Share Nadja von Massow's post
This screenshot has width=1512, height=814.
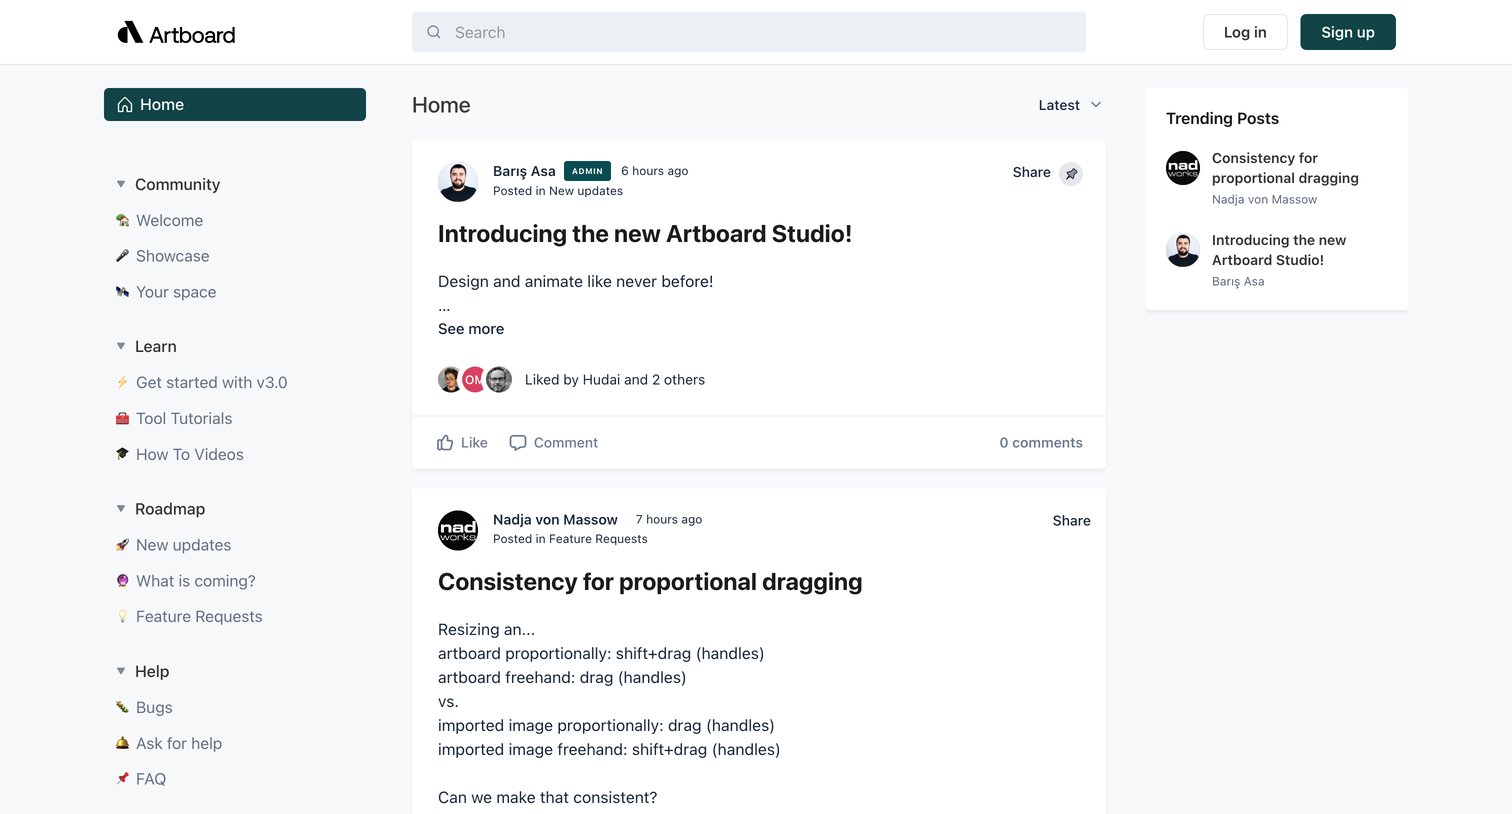[1071, 520]
